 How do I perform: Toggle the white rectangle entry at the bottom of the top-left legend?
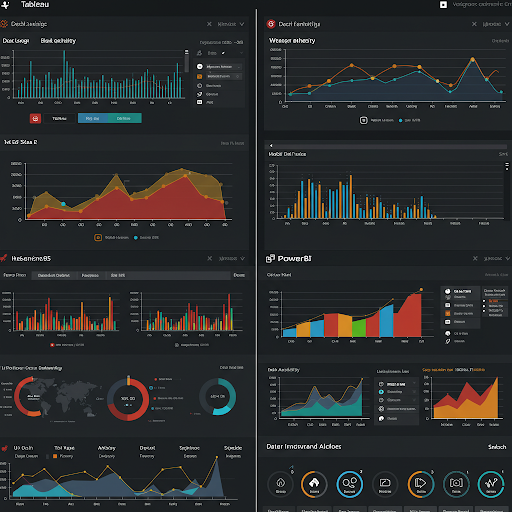(x=200, y=102)
